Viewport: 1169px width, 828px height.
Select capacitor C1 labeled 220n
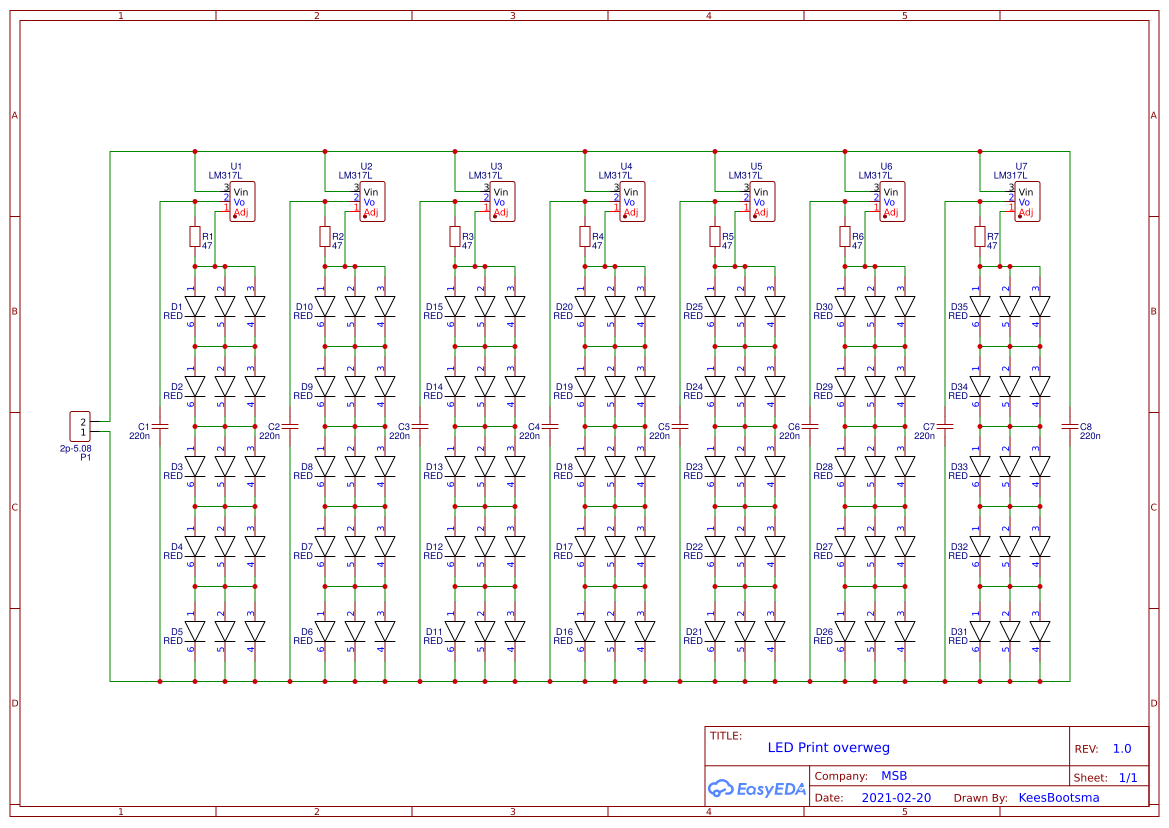(160, 427)
